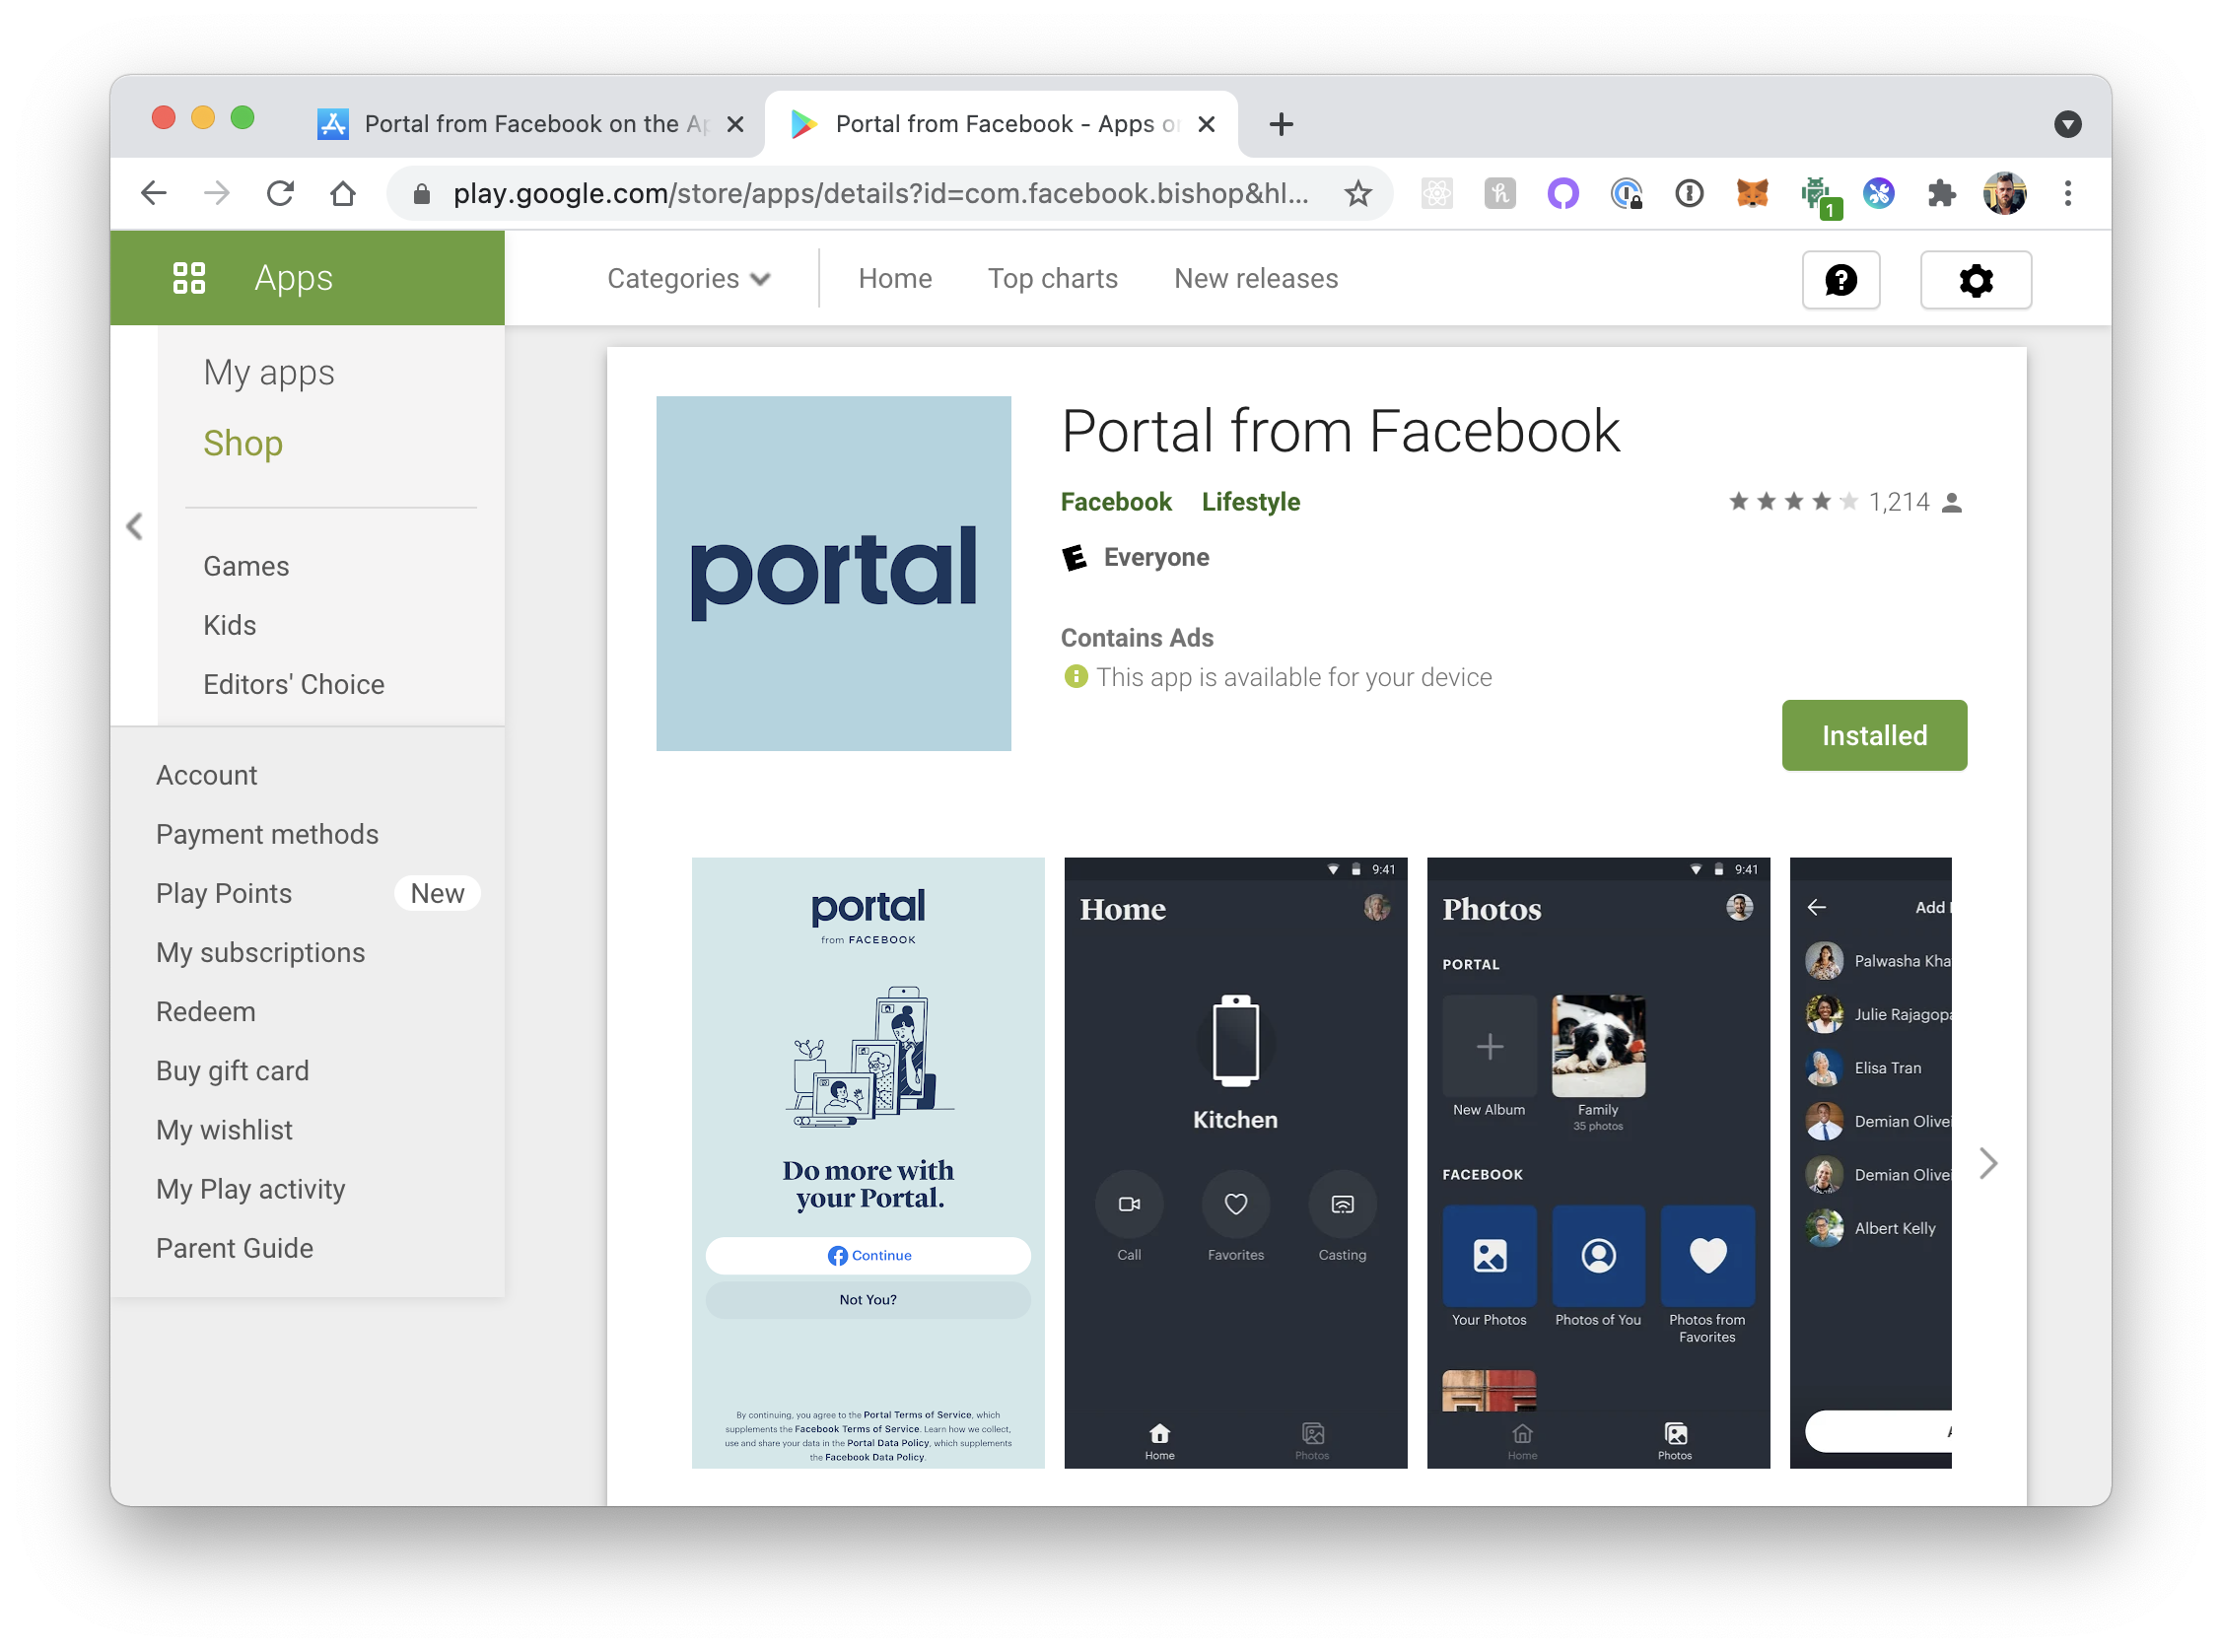
Task: Open the Categories dropdown menu
Action: point(687,279)
